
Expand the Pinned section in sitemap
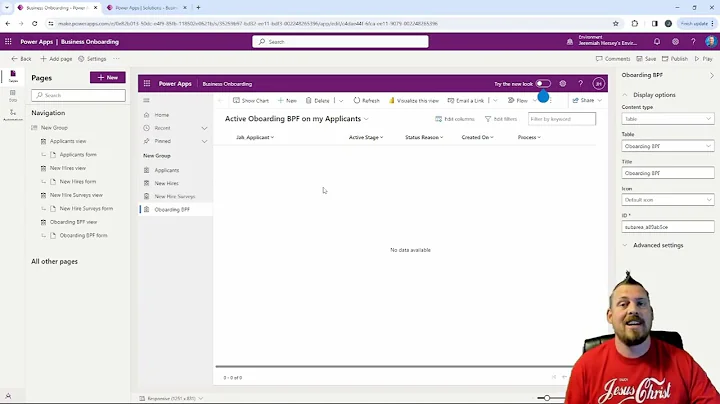(204, 141)
